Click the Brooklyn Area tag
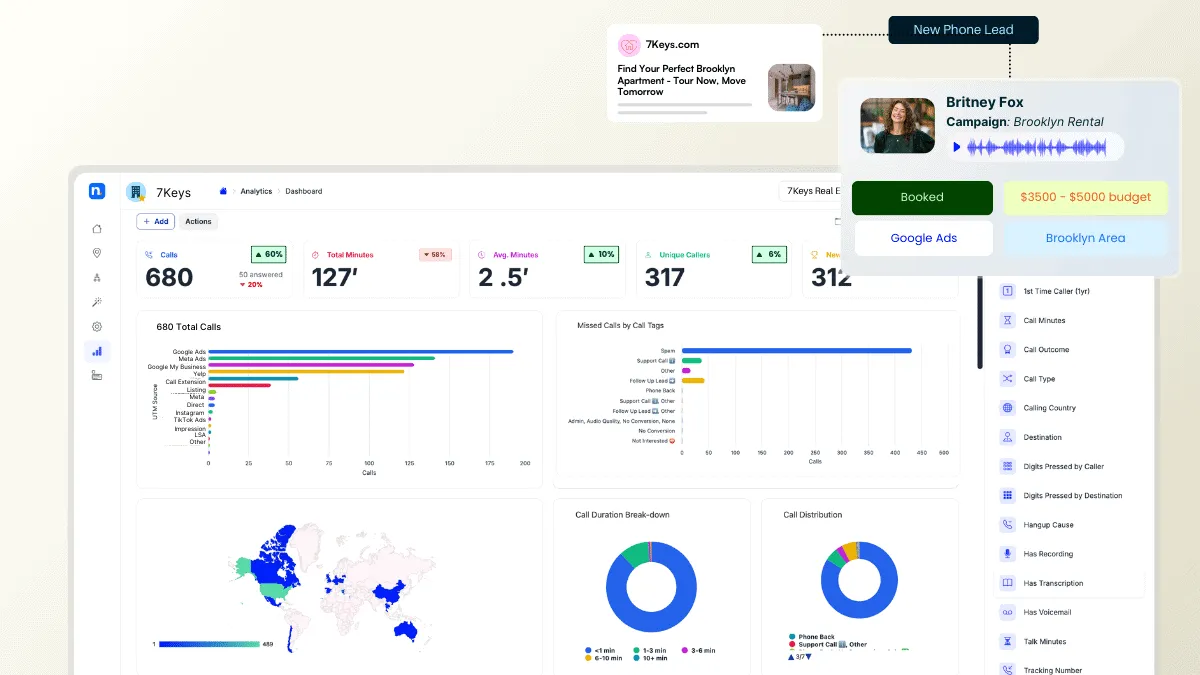1200x675 pixels. tap(1085, 238)
